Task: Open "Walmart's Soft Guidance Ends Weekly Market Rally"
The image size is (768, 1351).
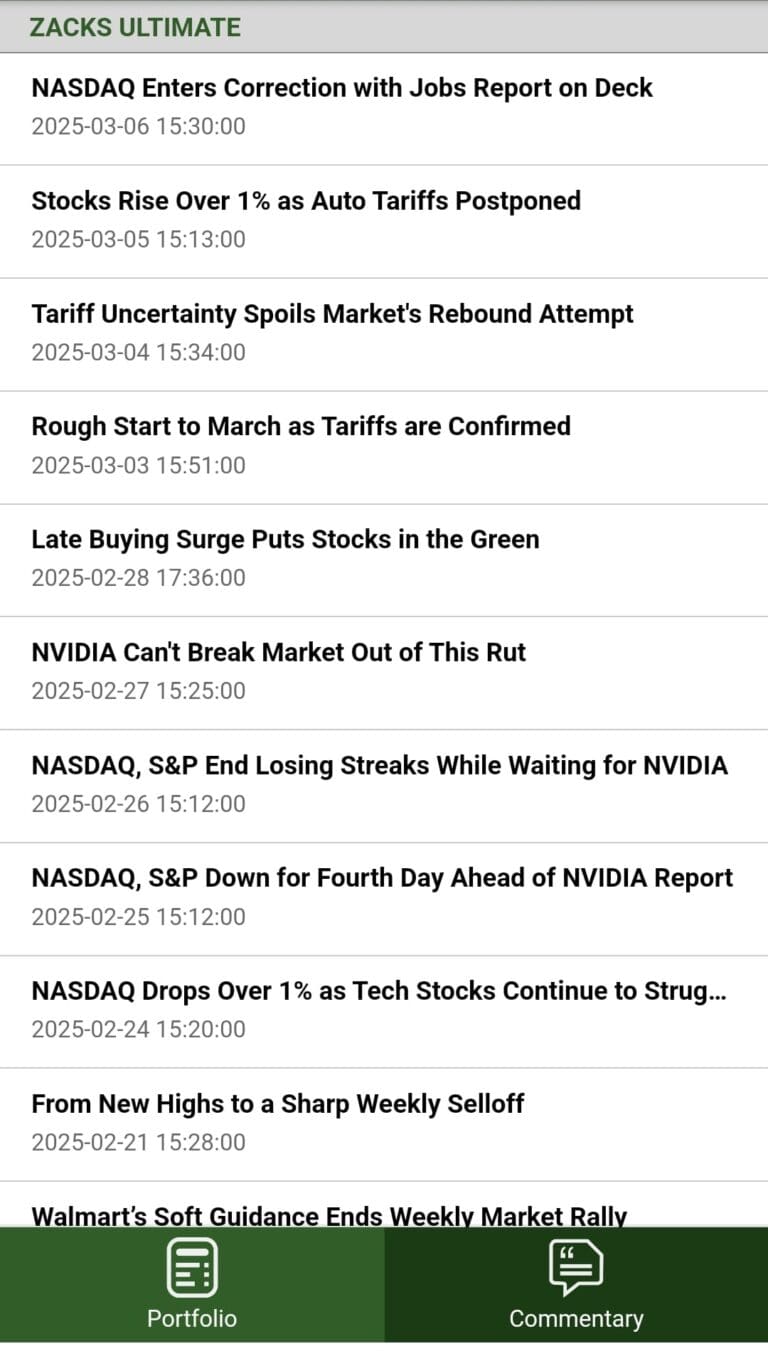Action: pyautogui.click(x=329, y=1216)
